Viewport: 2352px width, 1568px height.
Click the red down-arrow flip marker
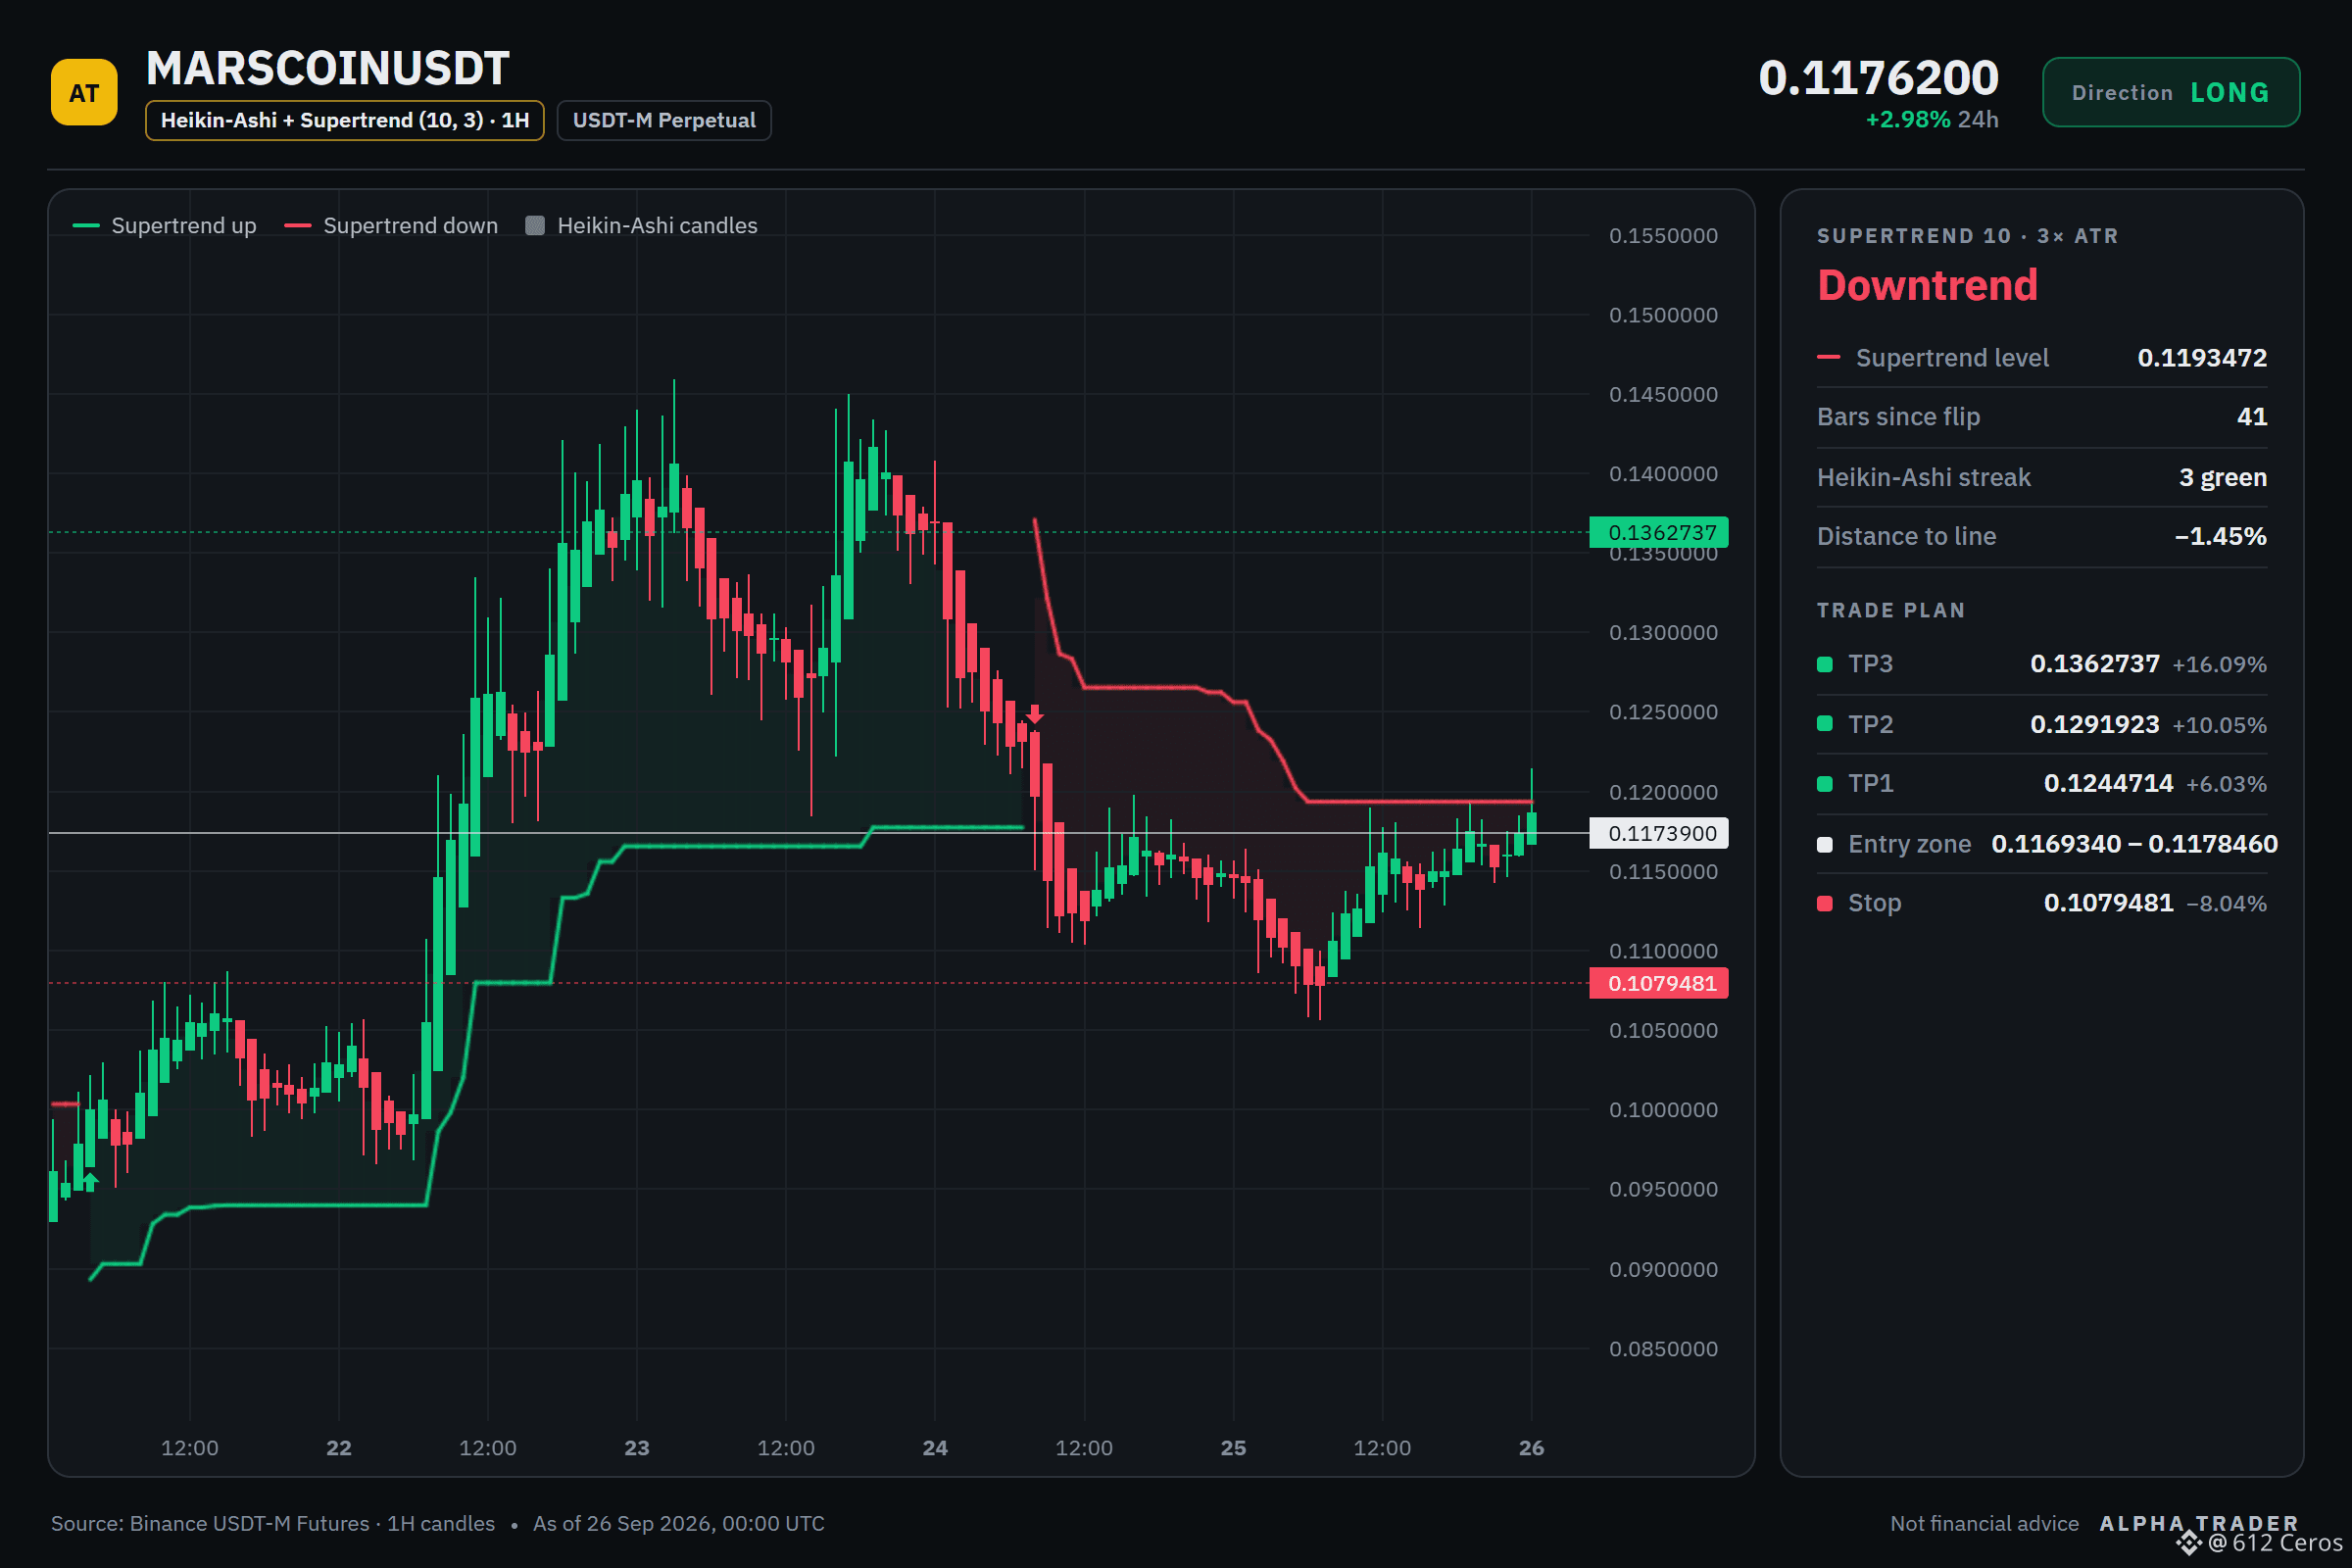1035,714
